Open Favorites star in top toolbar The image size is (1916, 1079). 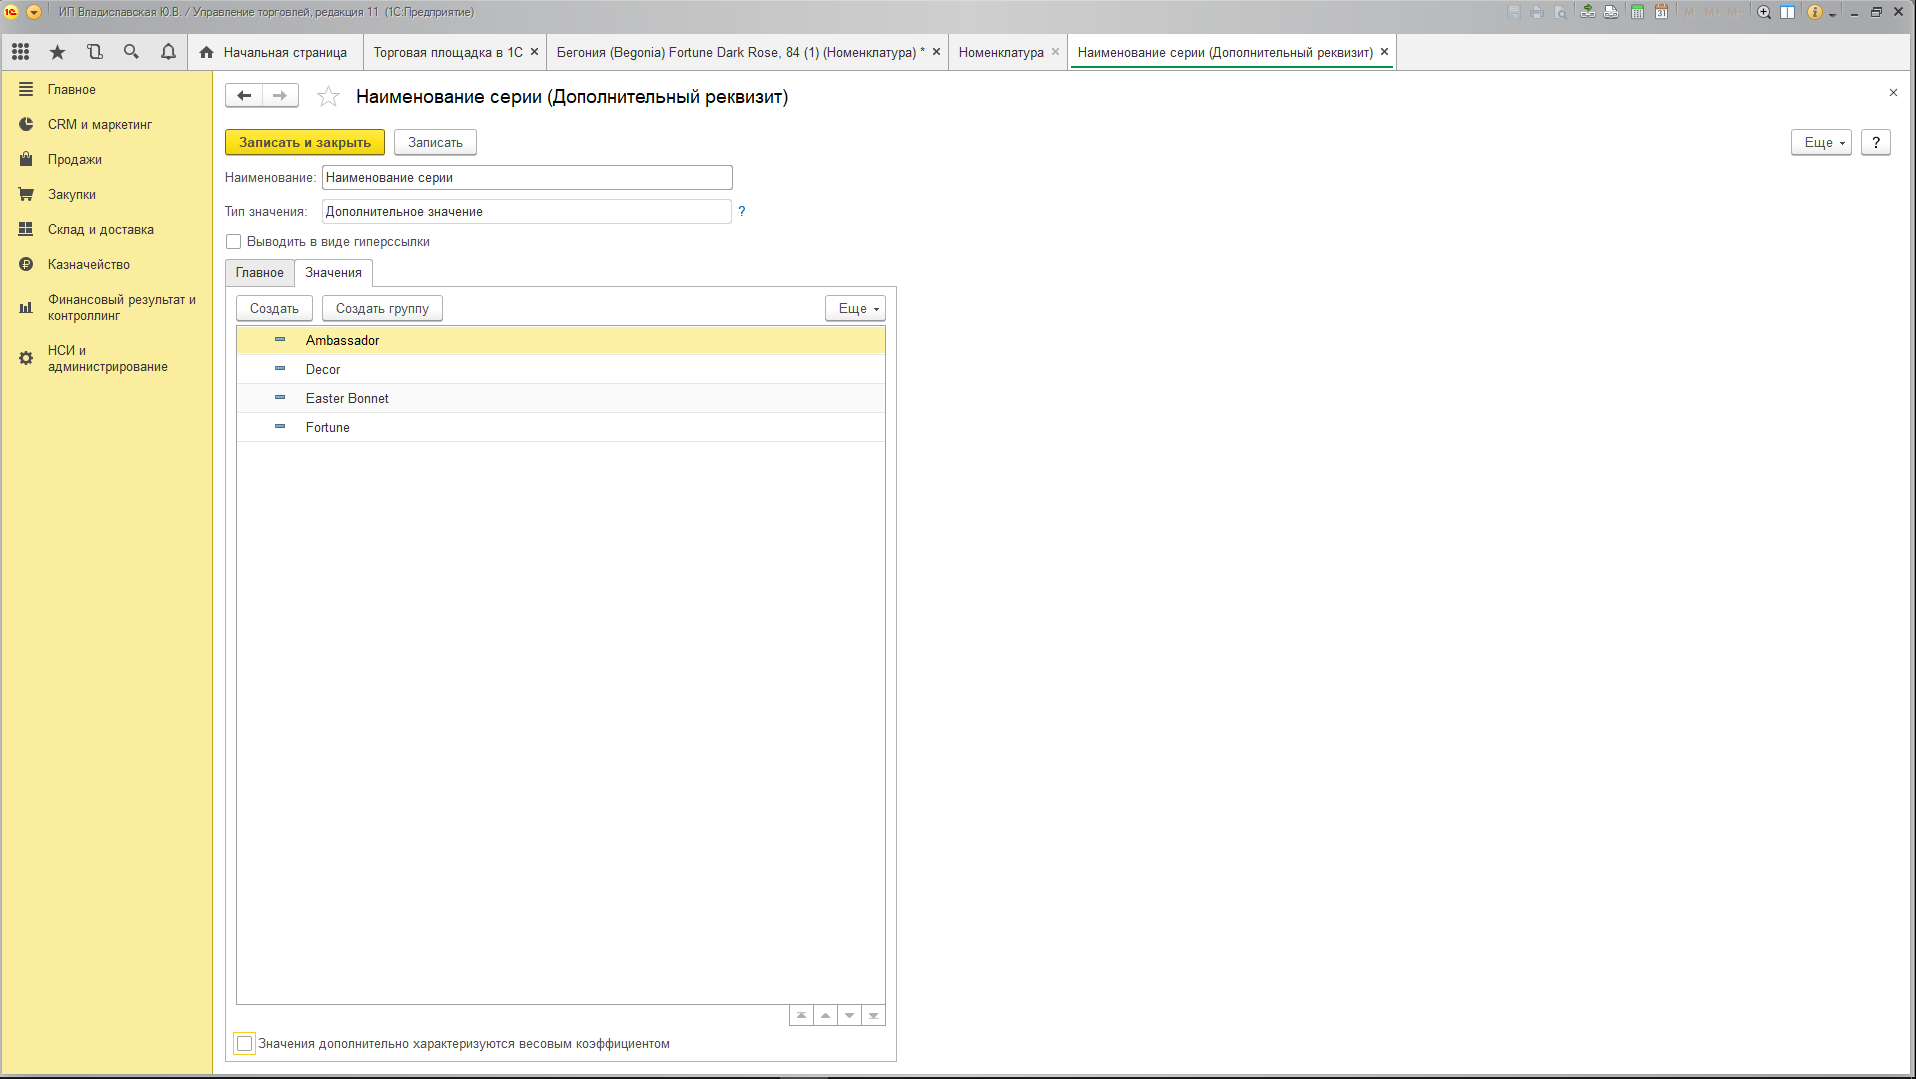[57, 52]
